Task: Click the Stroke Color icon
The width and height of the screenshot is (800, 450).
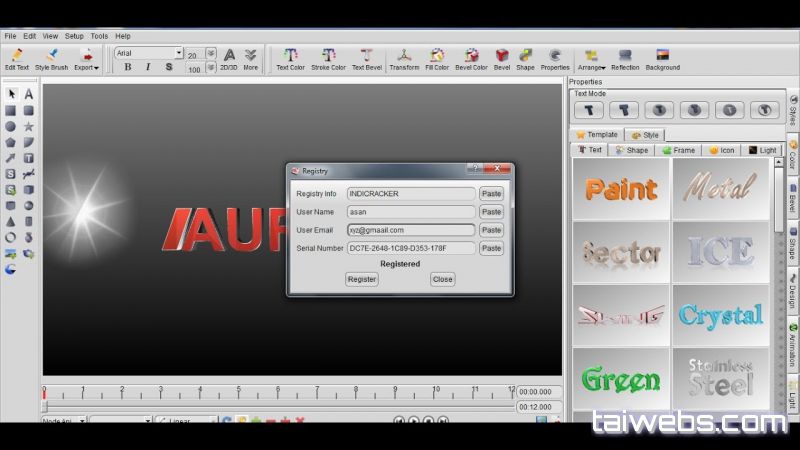Action: click(328, 56)
